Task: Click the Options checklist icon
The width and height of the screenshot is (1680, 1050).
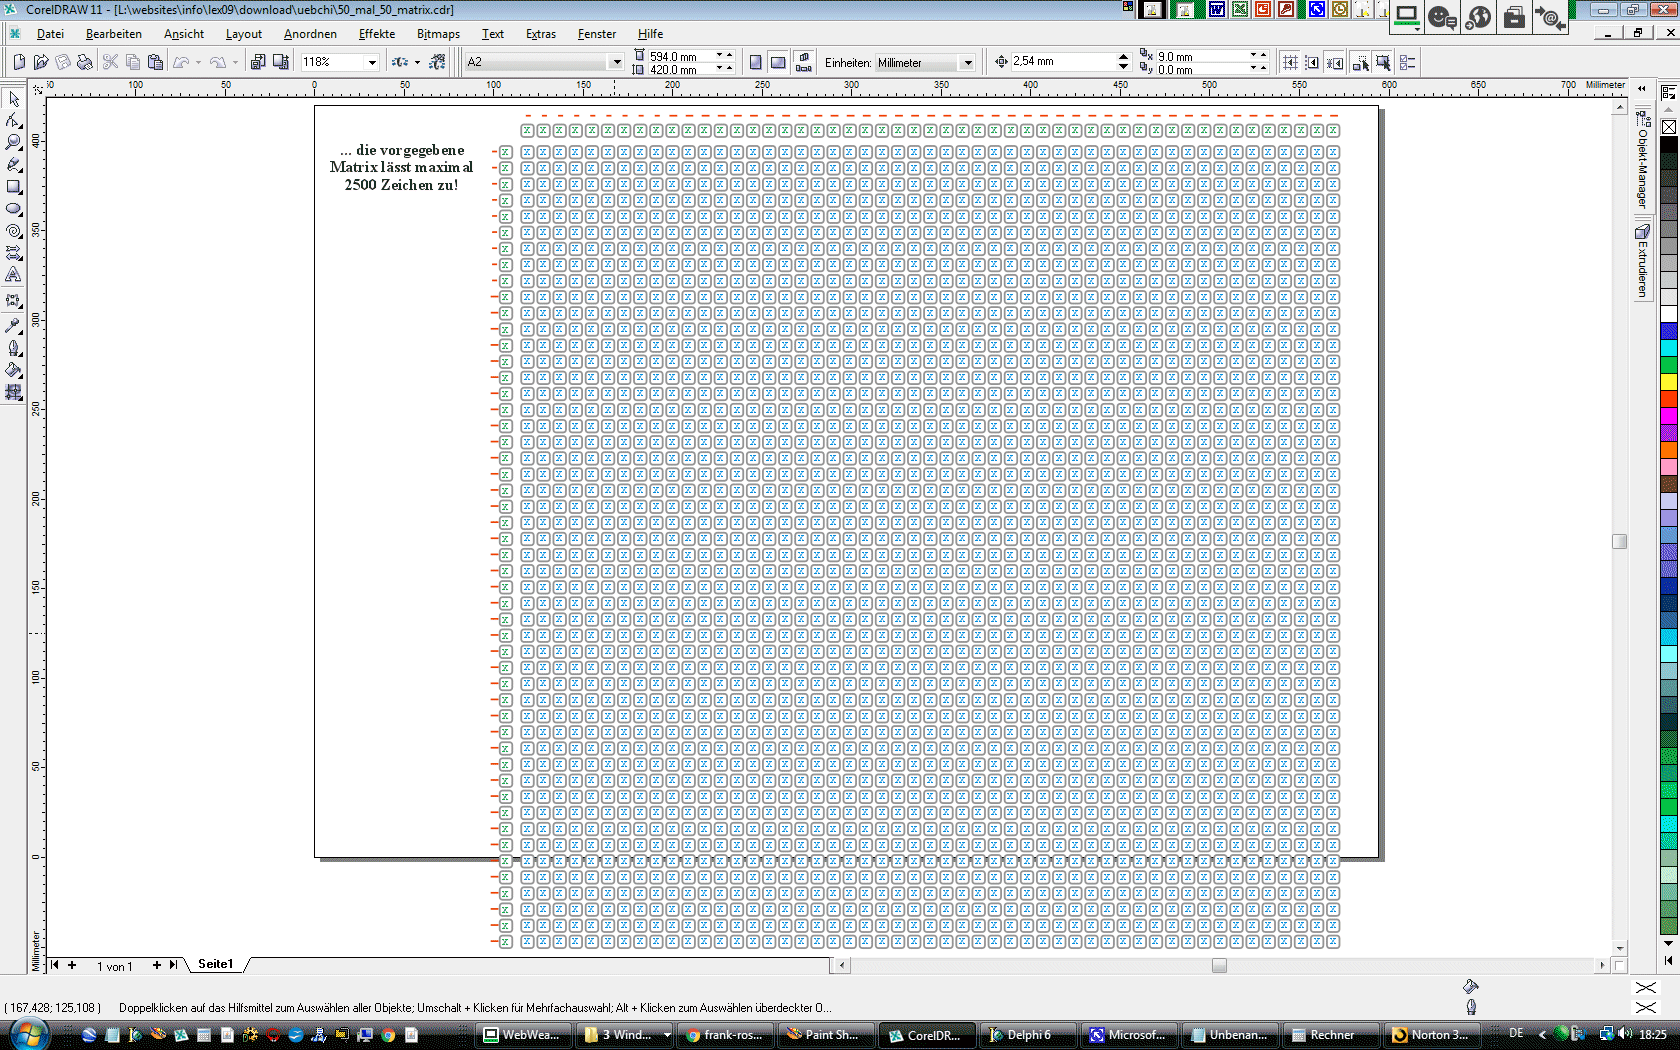Action: (1408, 63)
